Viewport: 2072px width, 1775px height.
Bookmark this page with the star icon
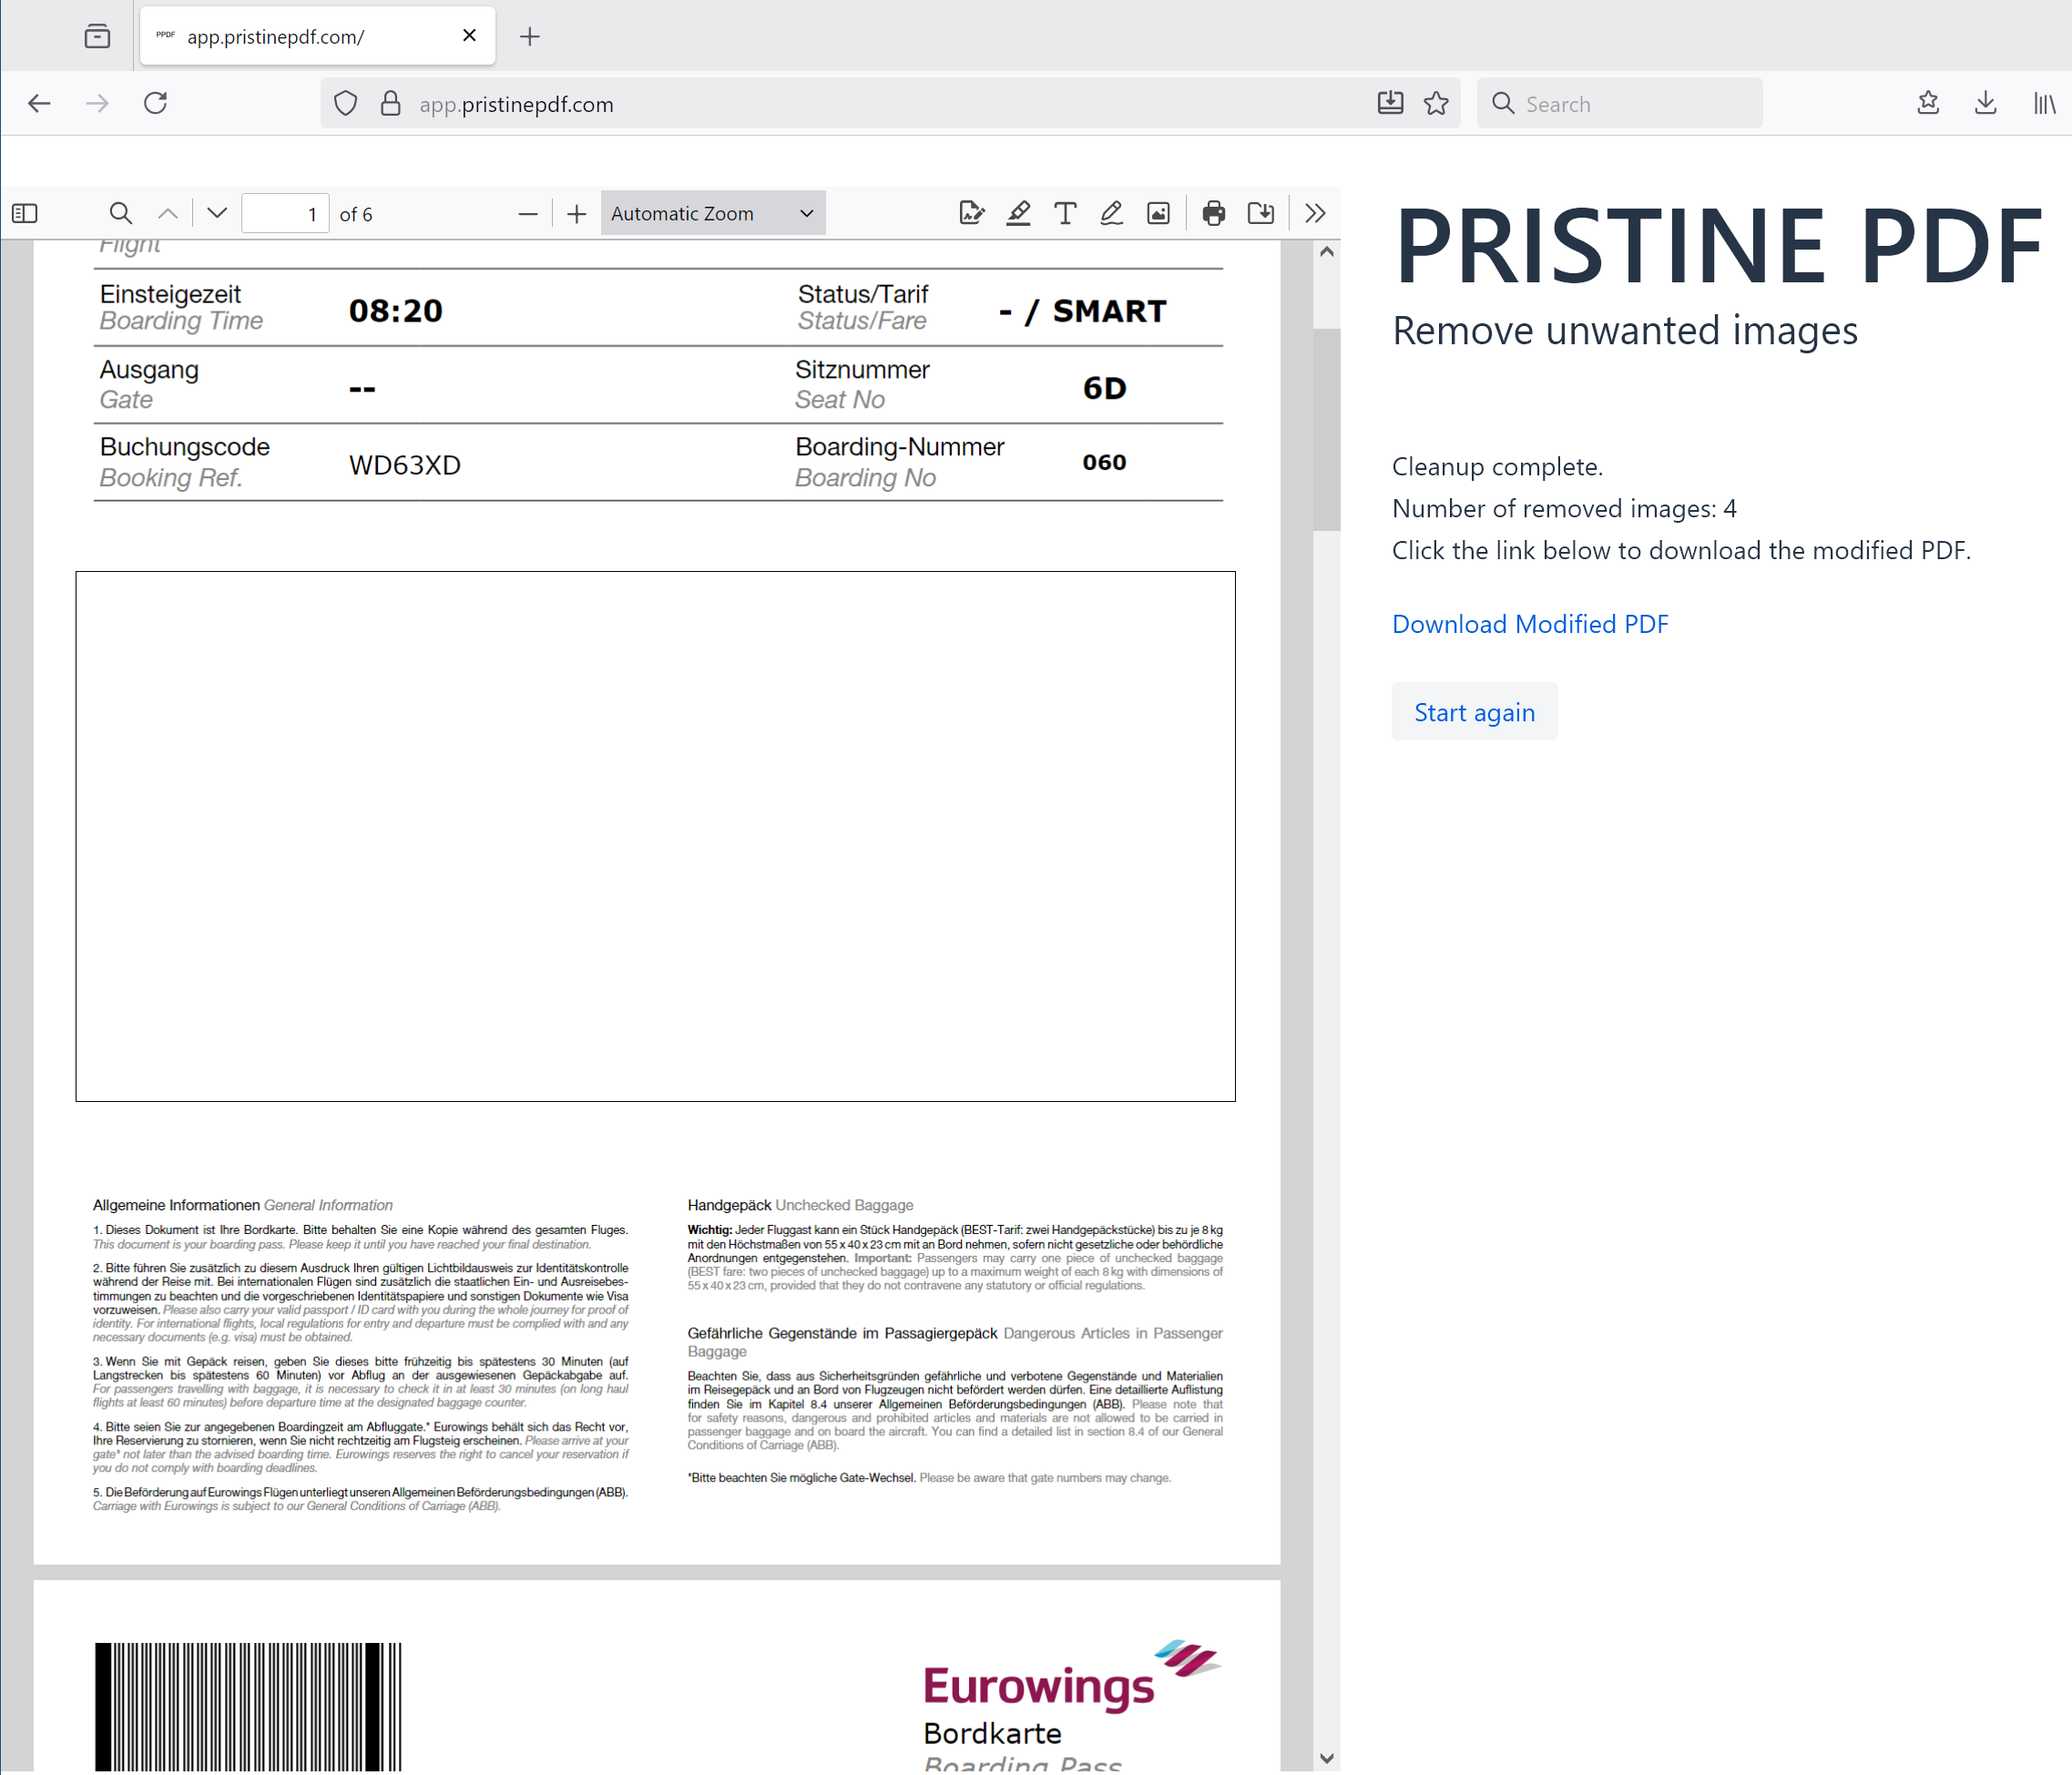(x=1437, y=103)
